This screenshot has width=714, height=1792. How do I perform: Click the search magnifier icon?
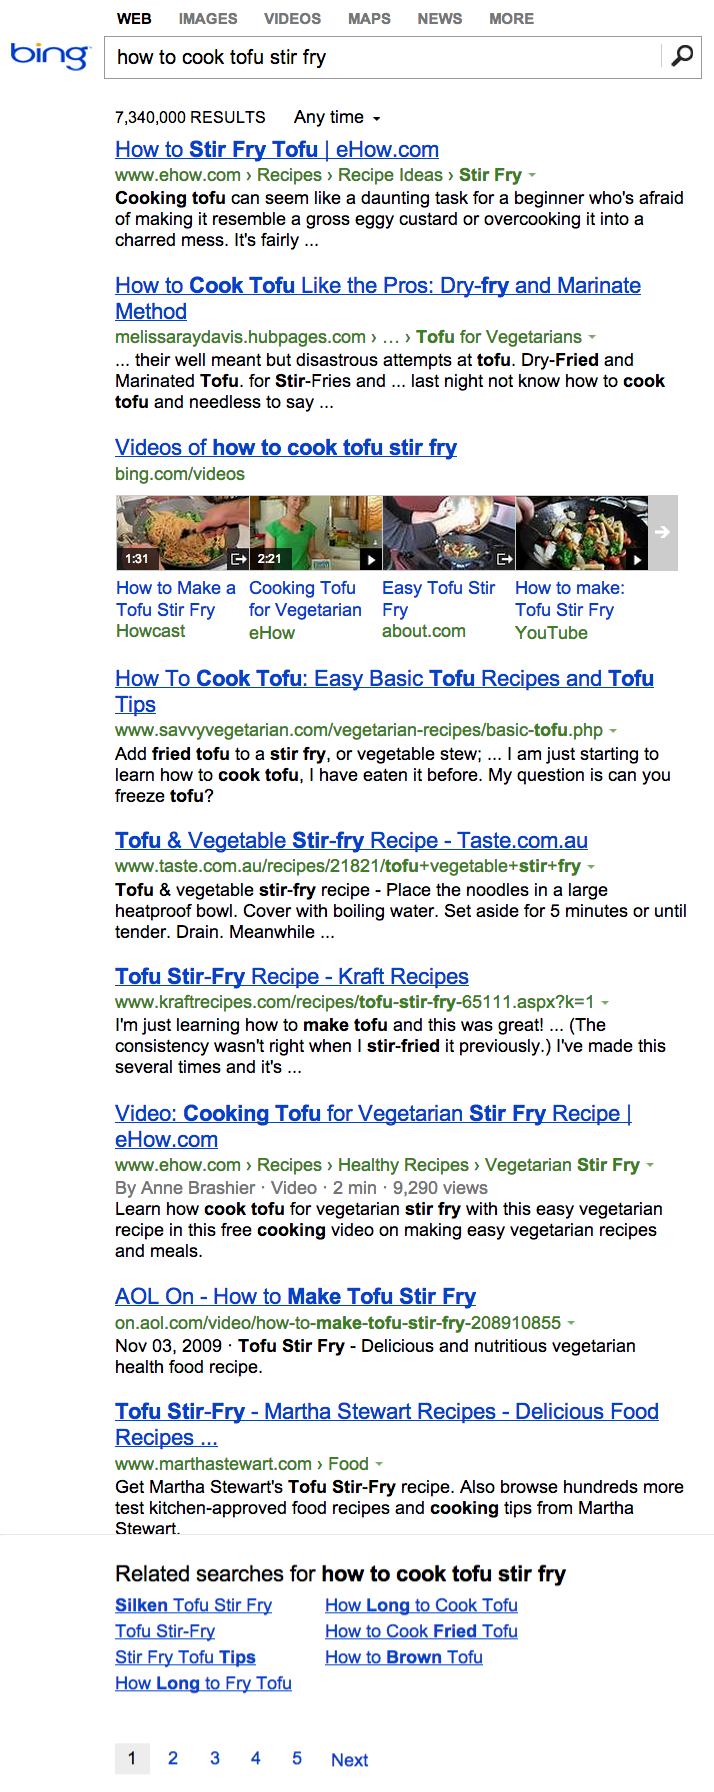pyautogui.click(x=682, y=56)
